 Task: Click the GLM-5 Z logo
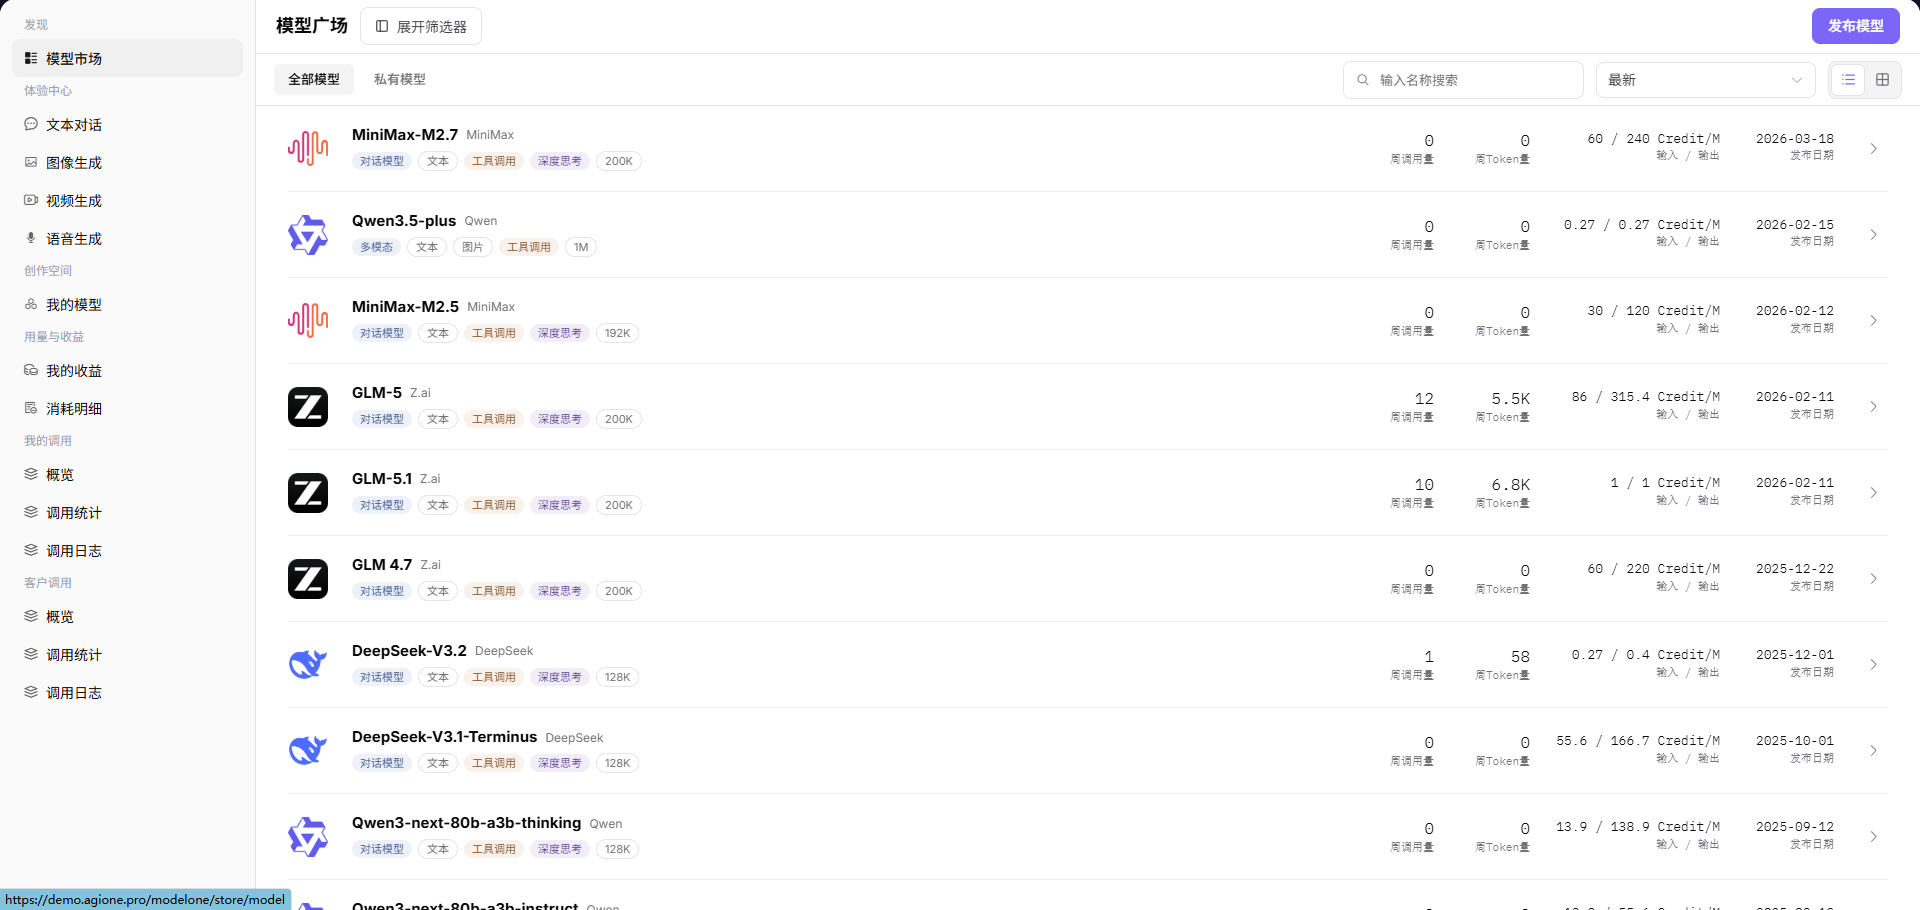(308, 407)
